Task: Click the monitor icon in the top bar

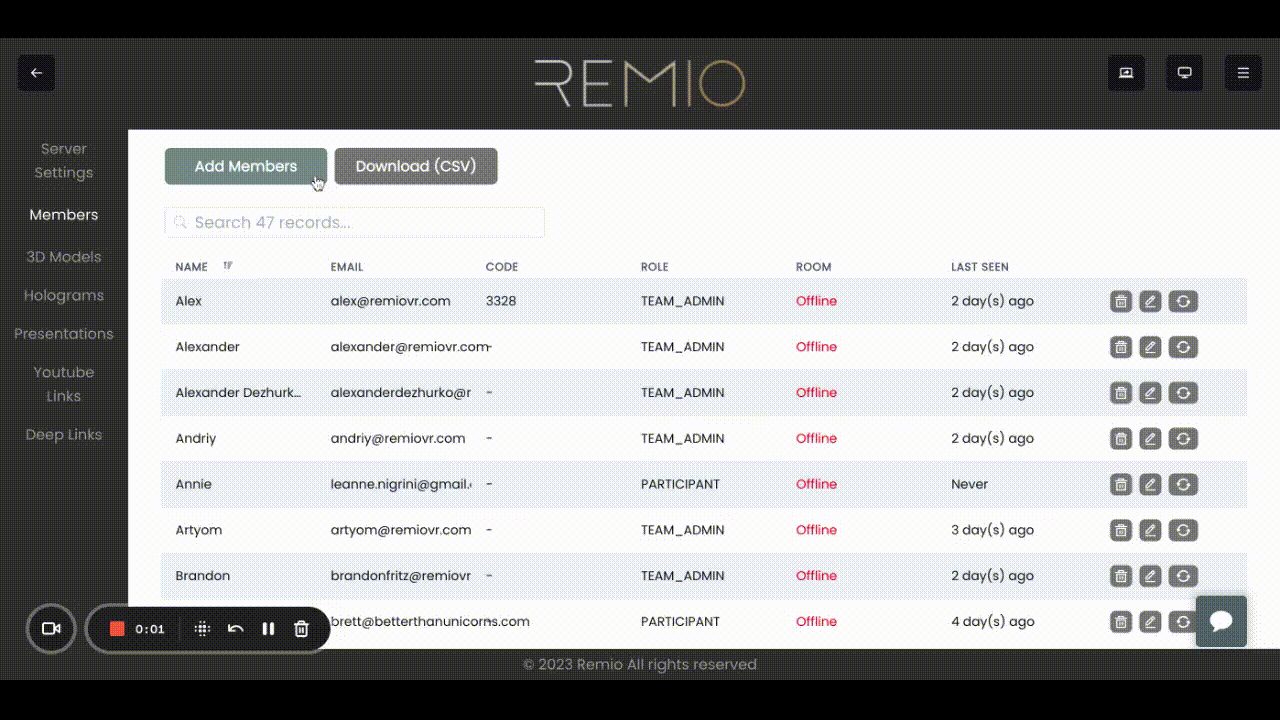Action: (1184, 72)
